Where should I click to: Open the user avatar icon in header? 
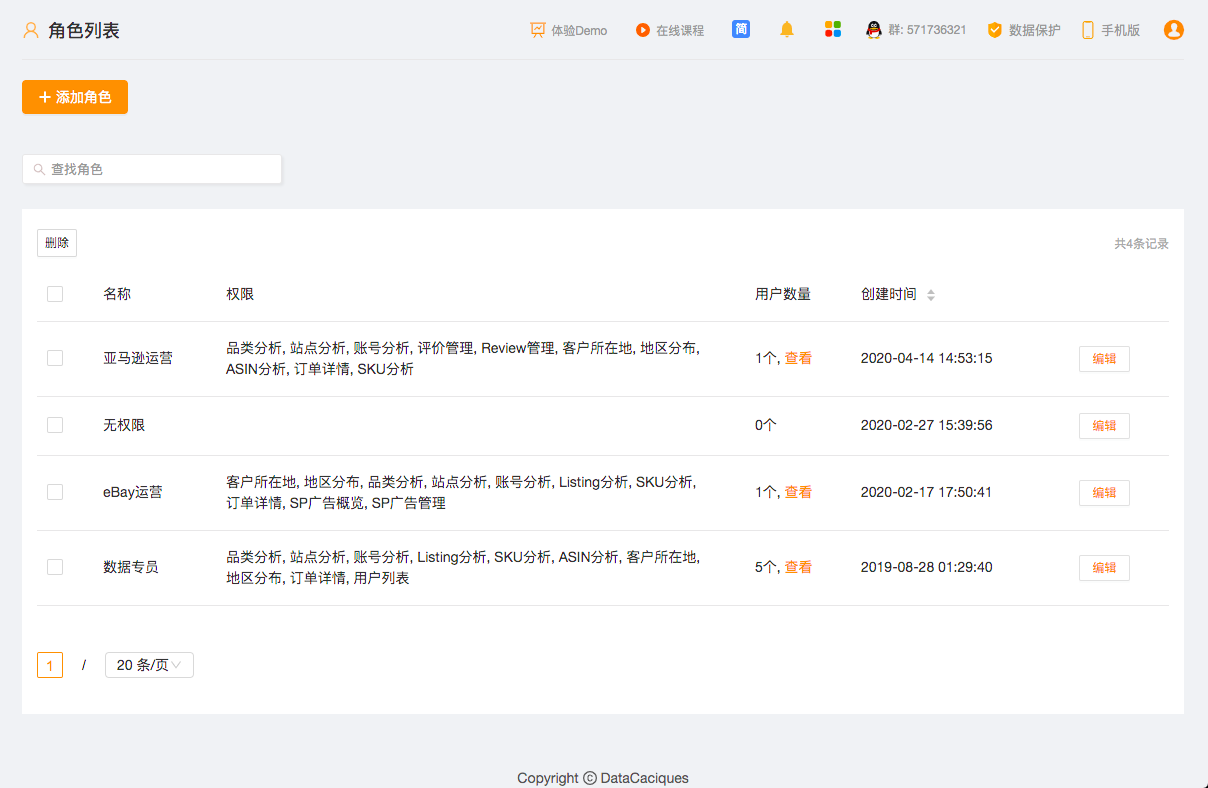pyautogui.click(x=1173, y=30)
